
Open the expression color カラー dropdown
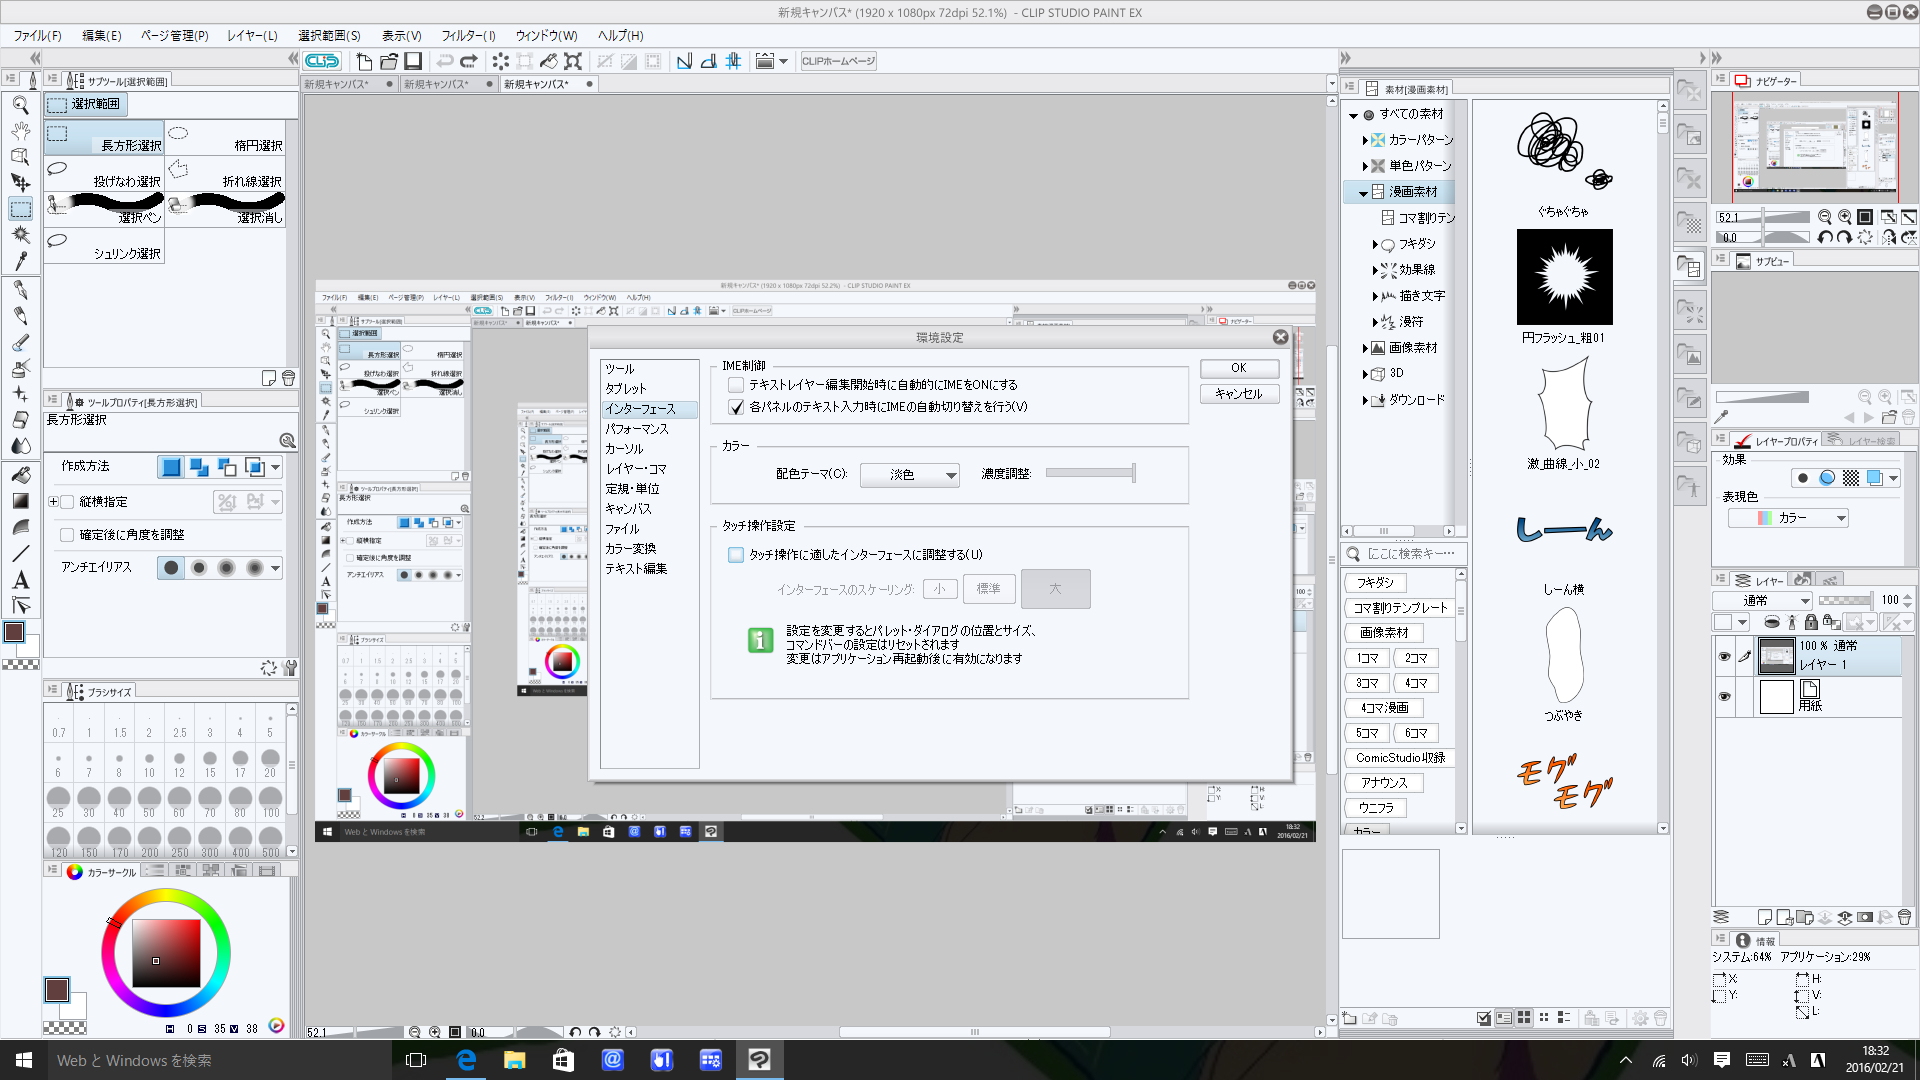1788,518
